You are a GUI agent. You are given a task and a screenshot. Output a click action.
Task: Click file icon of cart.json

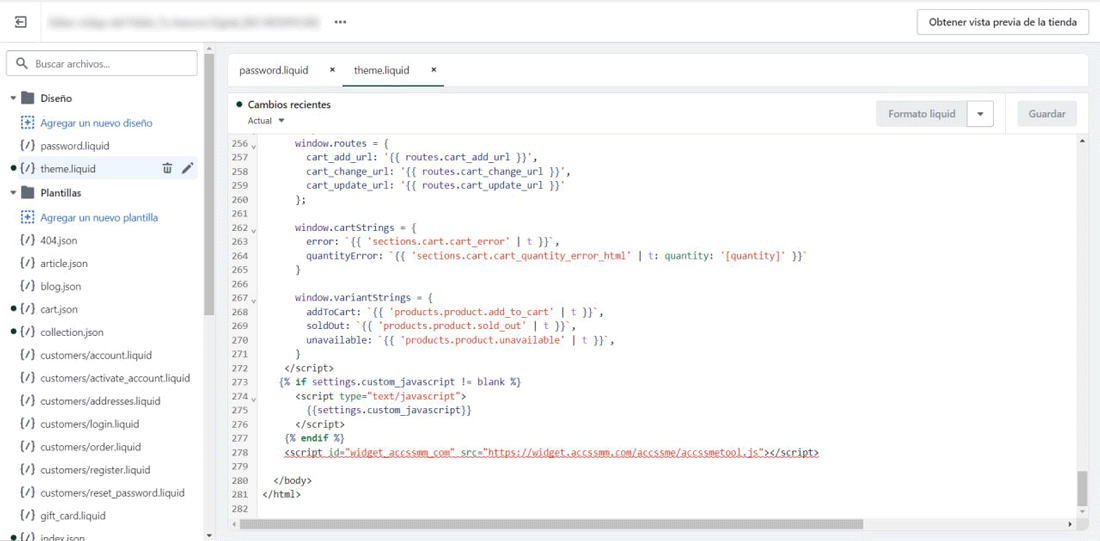pos(27,309)
